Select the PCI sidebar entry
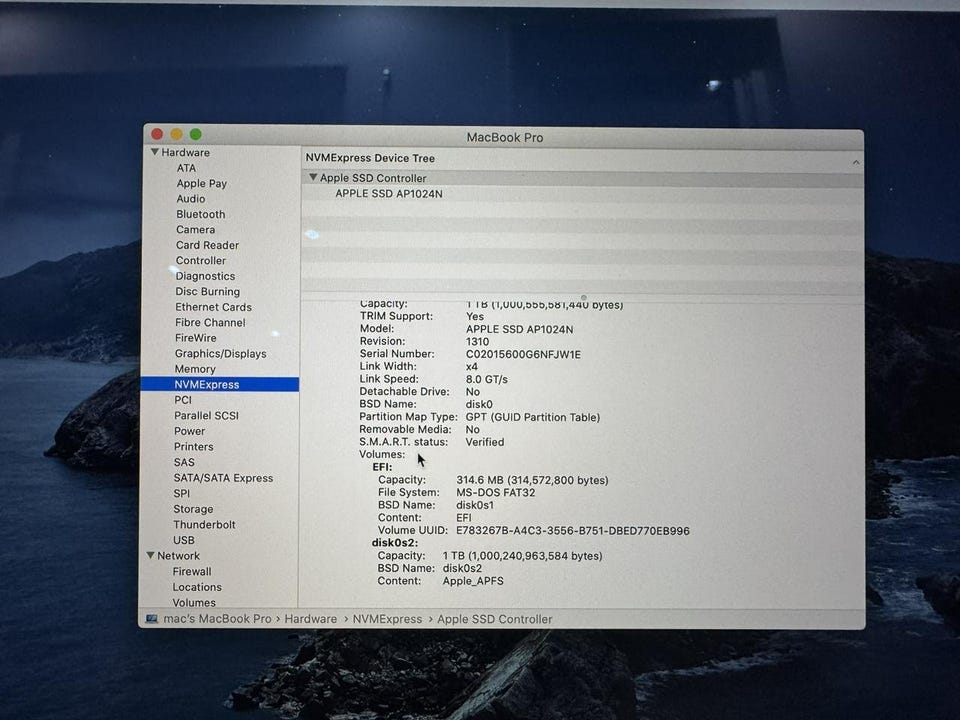Screen dimensions: 960x720 183,400
